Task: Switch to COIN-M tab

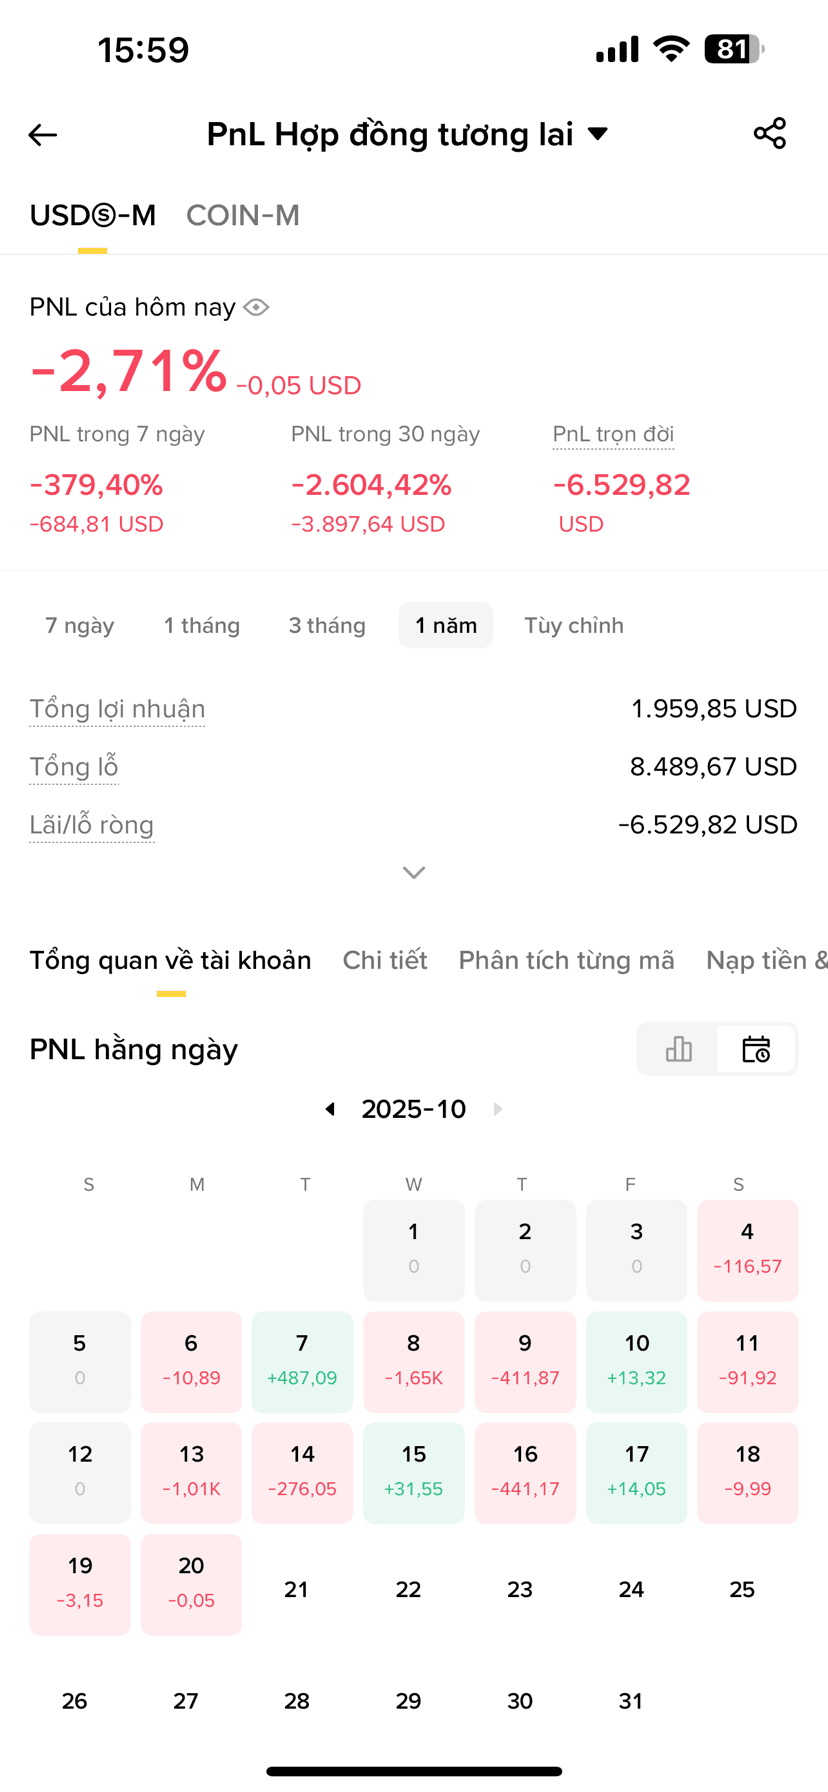Action: (x=243, y=215)
